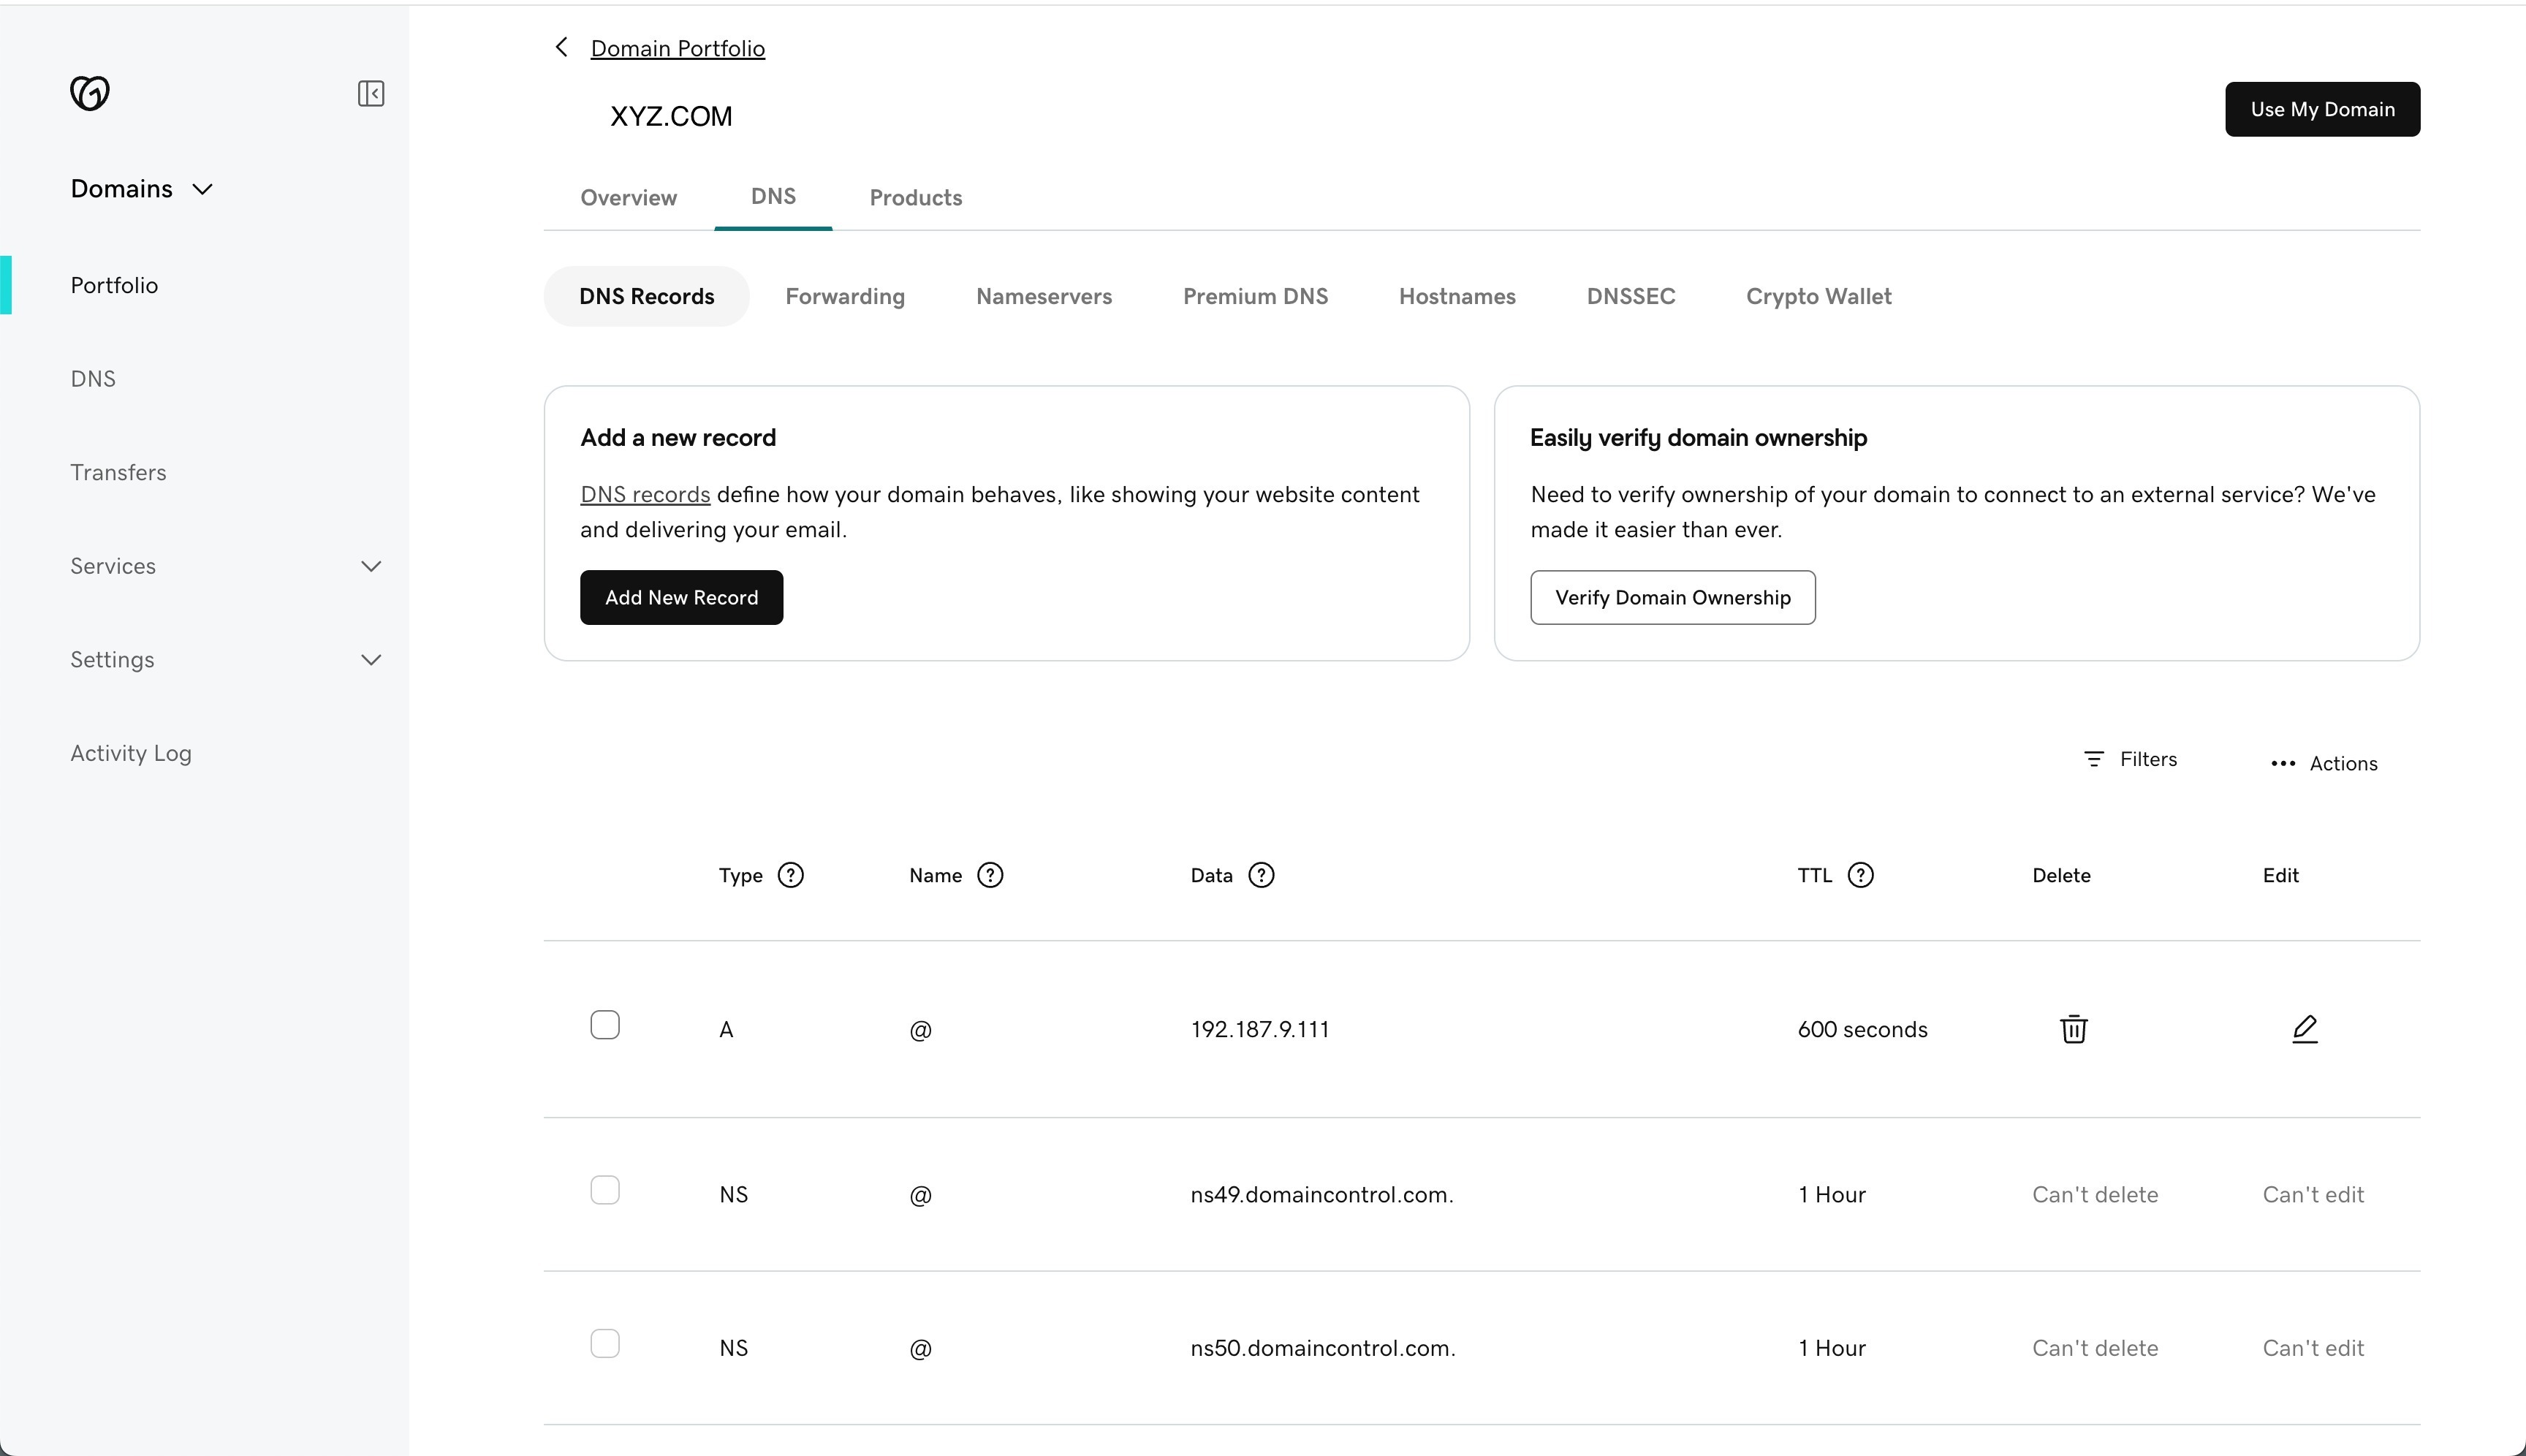Open help icon next to Type column
2526x1456 pixels.
[790, 875]
